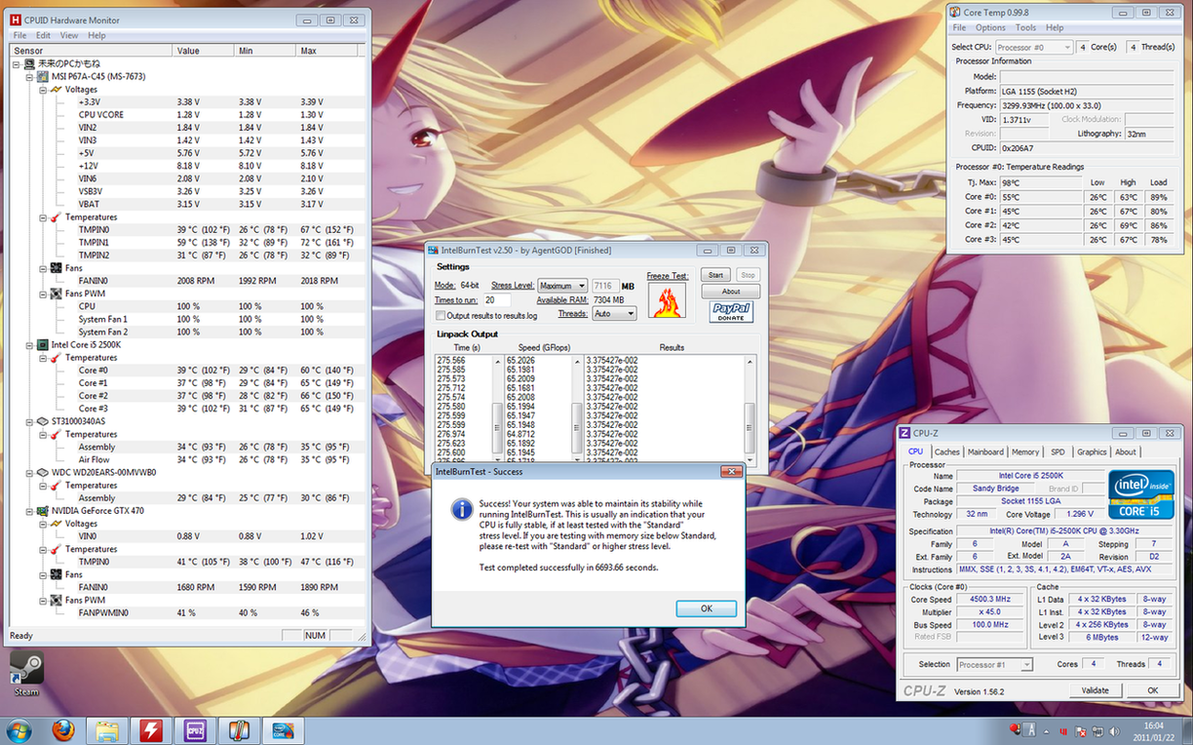
Task: Switch to CPU-Z Graphics tab
Action: click(x=1092, y=452)
